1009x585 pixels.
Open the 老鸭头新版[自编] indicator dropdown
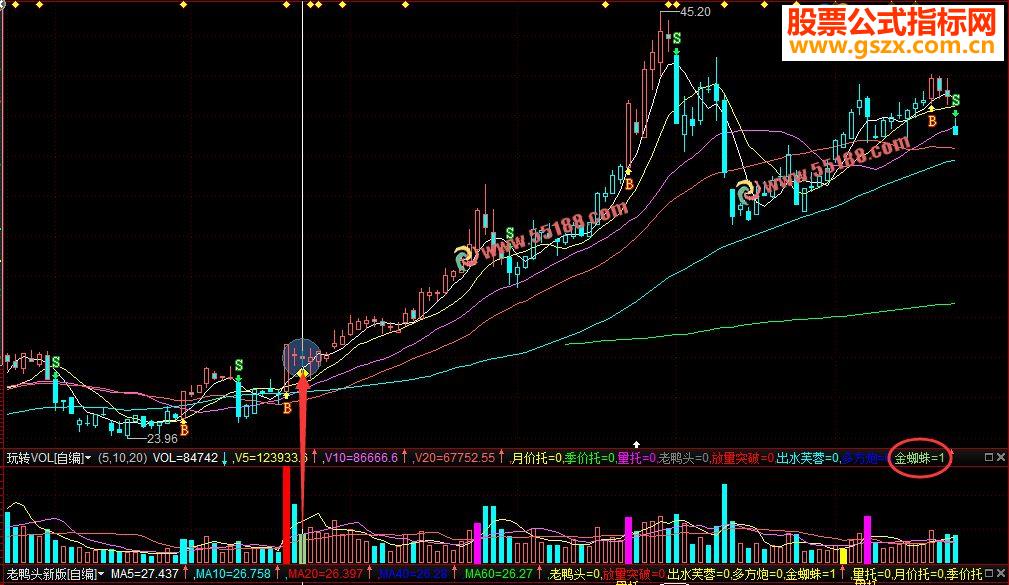point(101,573)
